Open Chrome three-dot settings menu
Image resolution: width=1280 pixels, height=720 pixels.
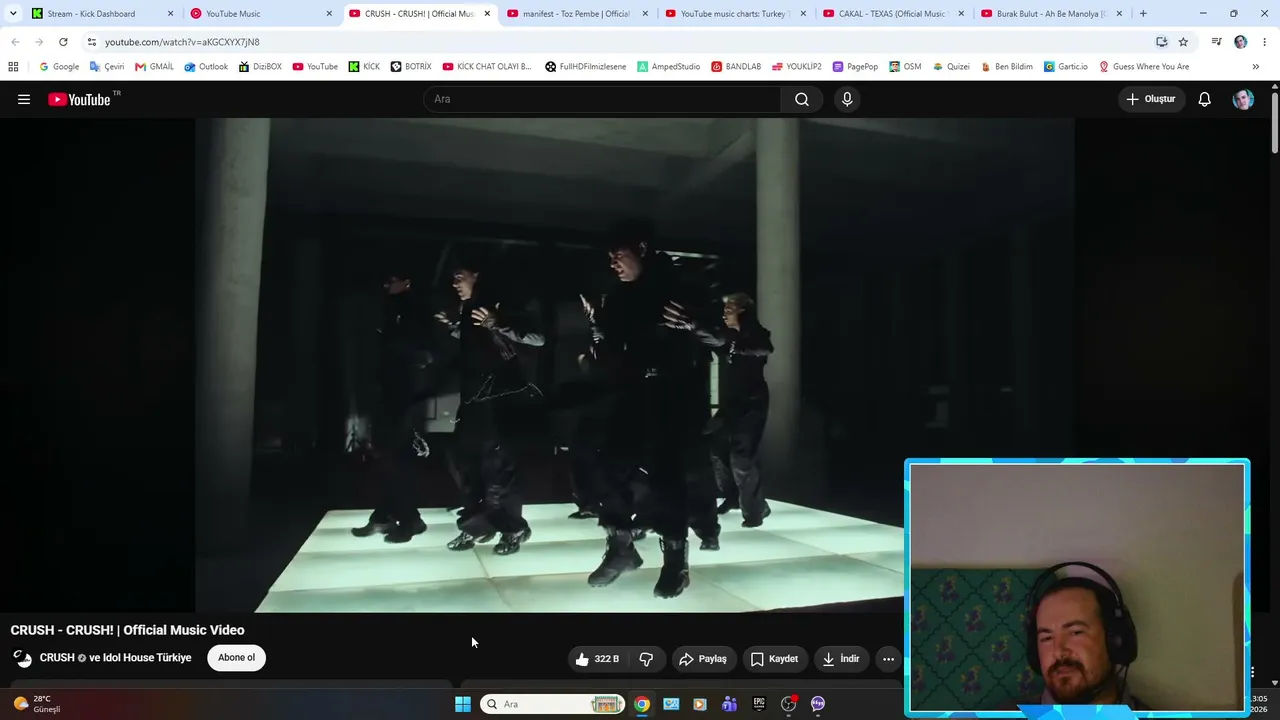pyautogui.click(x=1265, y=42)
